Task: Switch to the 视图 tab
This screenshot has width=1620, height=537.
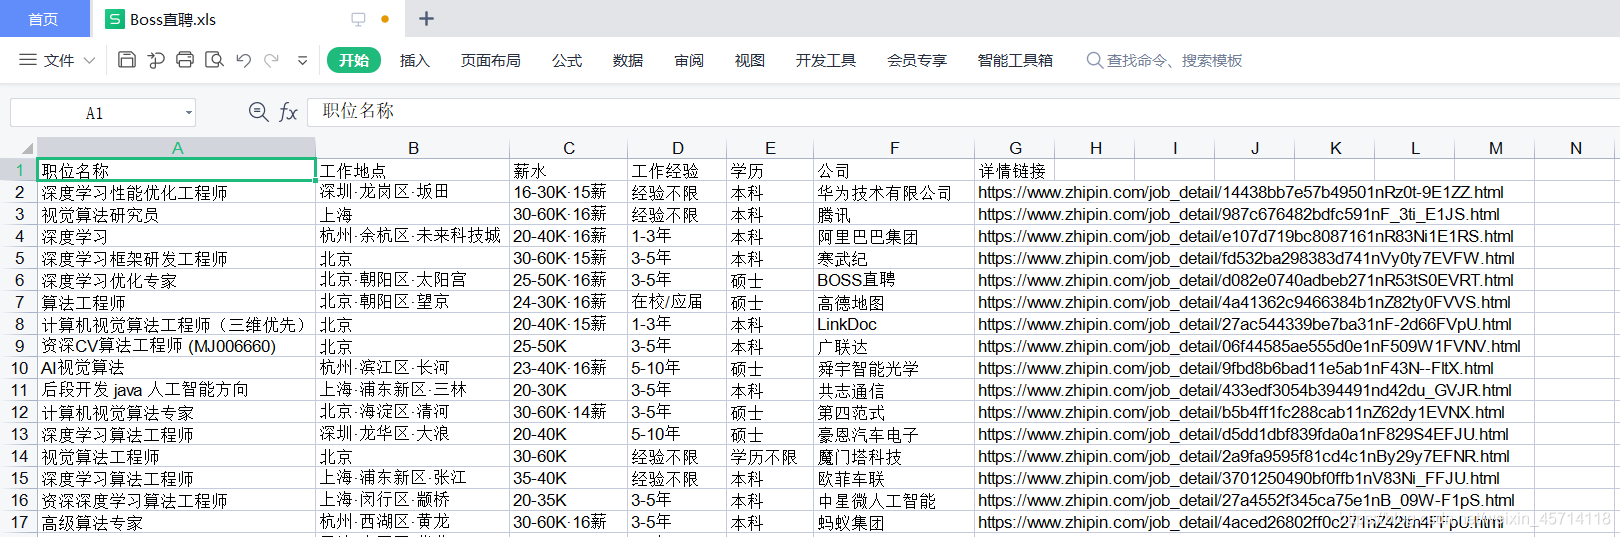Action: click(750, 60)
